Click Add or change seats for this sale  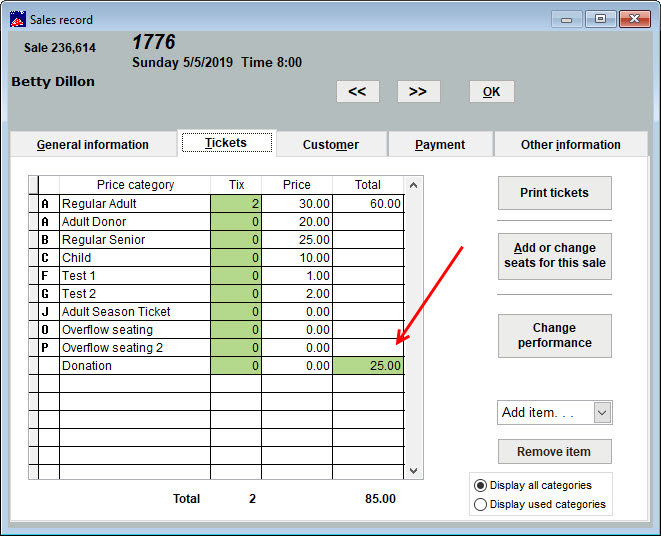(x=554, y=256)
